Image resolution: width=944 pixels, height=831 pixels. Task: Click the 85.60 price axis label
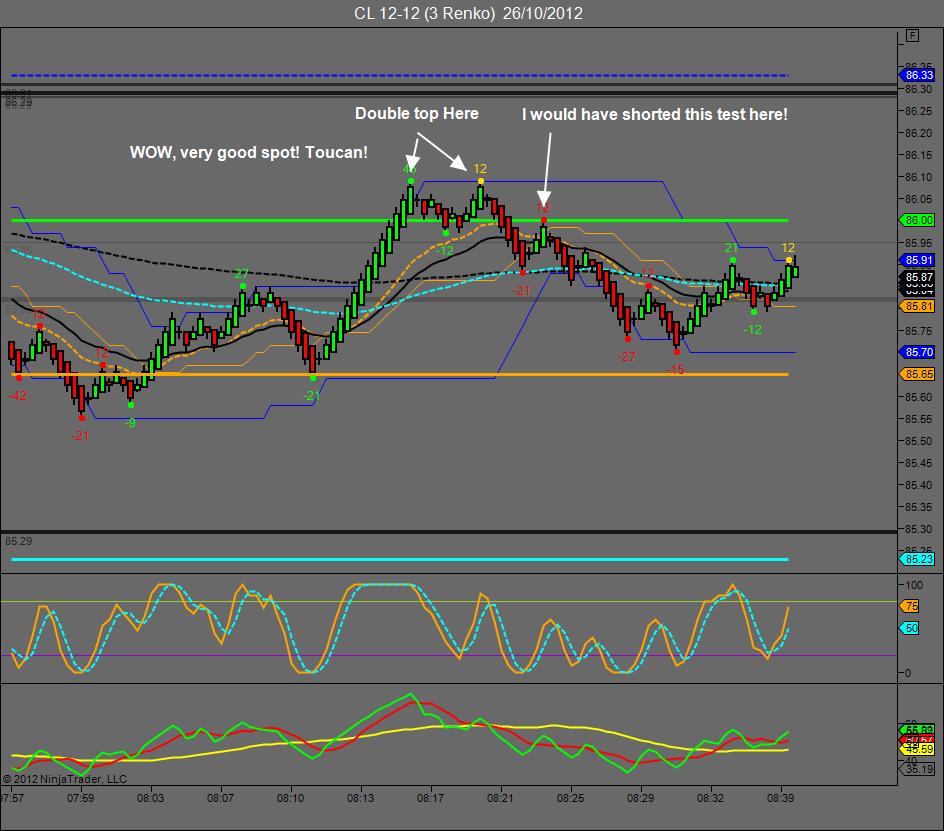pos(918,397)
